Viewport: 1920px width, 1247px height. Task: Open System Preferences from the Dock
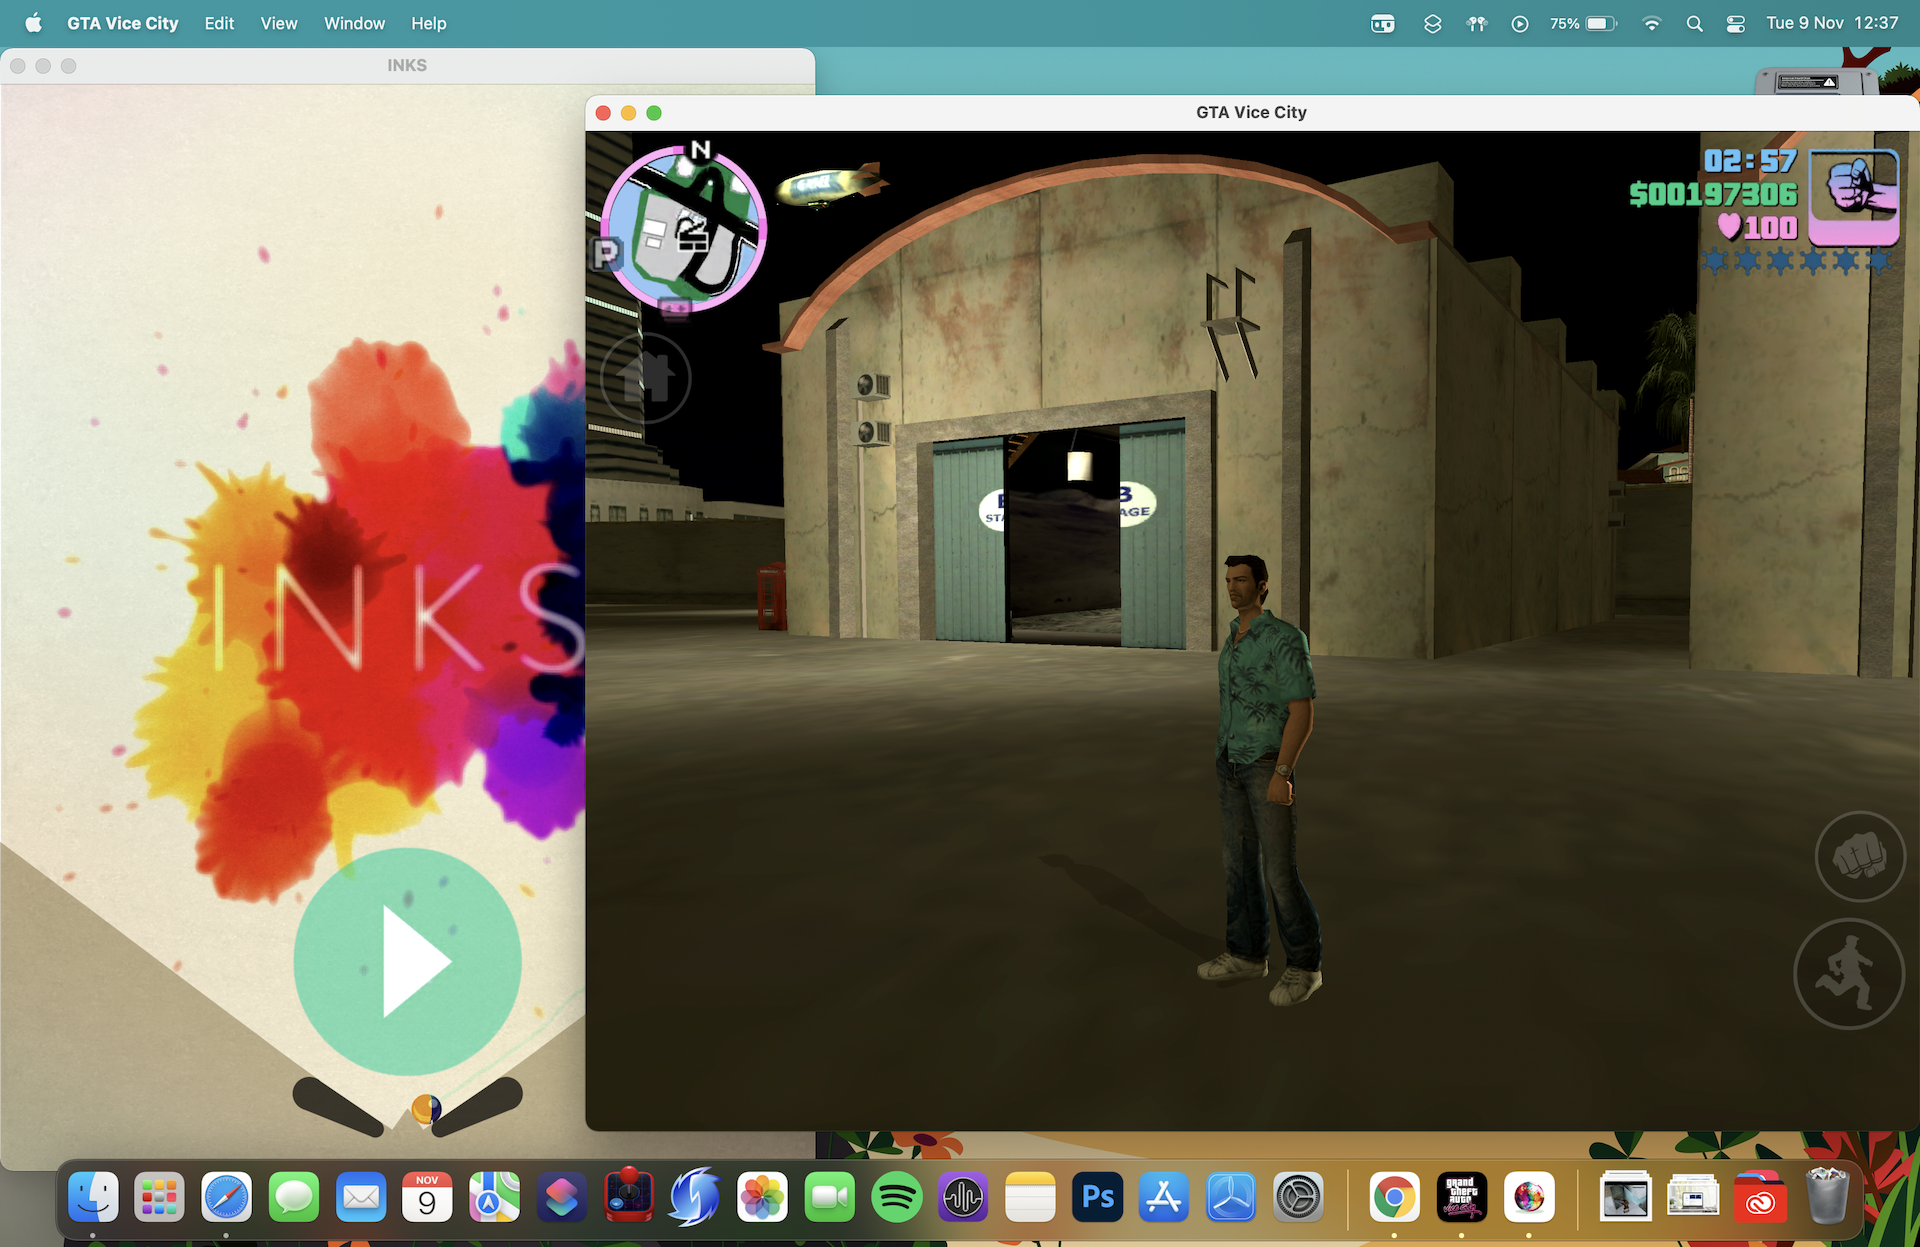(1298, 1197)
